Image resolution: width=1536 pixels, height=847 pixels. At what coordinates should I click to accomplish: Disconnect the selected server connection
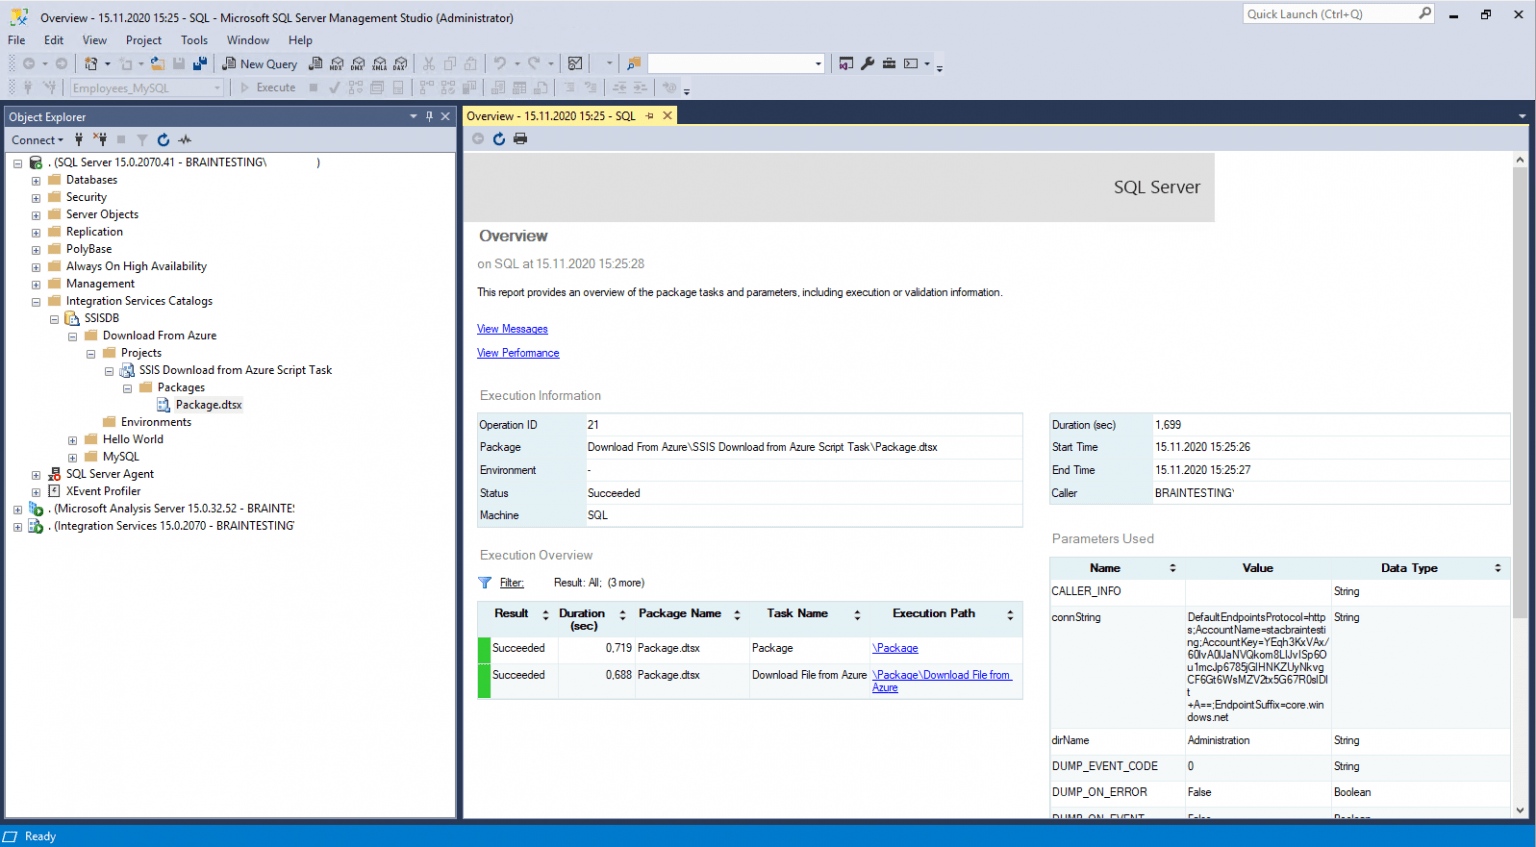click(99, 140)
